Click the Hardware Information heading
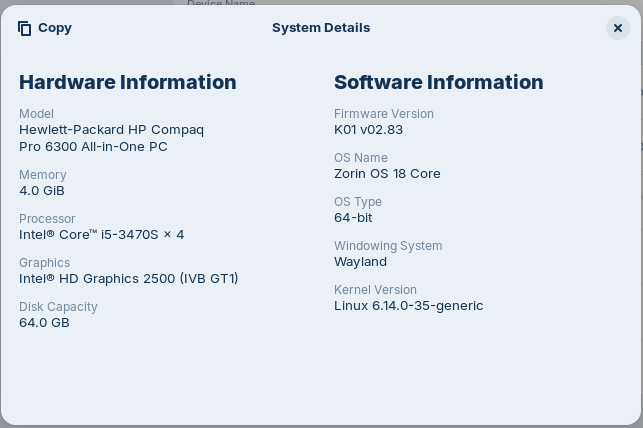Screen dimensions: 643x428 128,82
